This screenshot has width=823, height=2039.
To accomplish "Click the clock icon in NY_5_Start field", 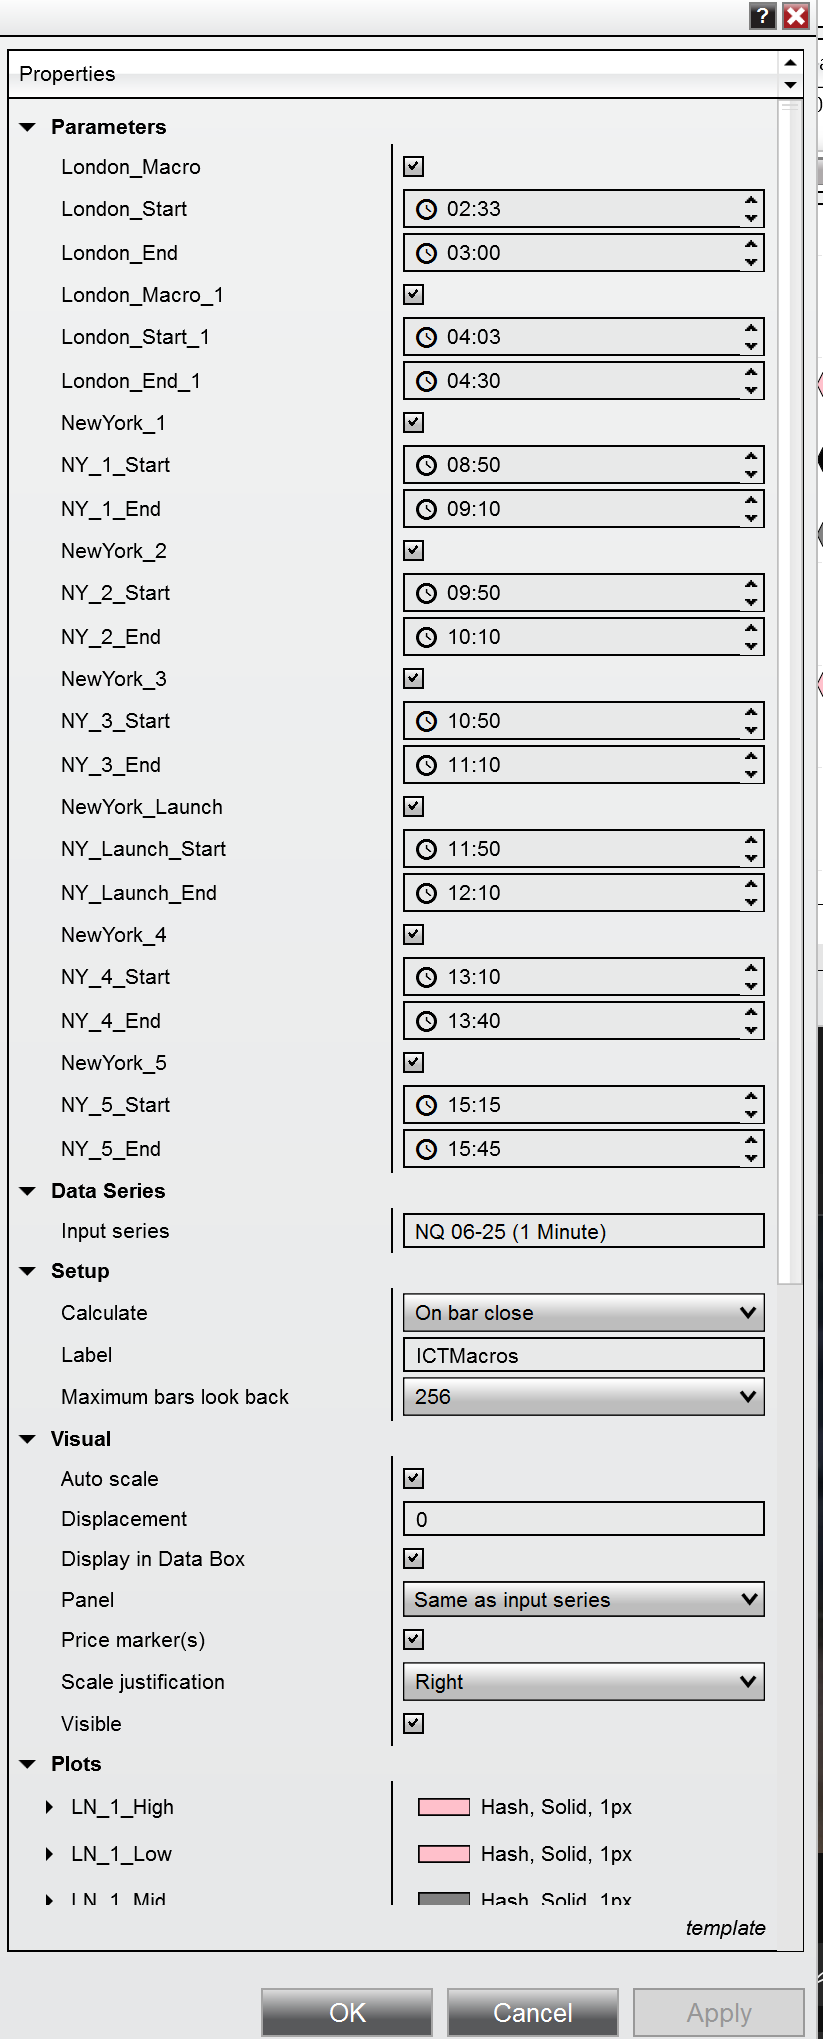I will [427, 1104].
